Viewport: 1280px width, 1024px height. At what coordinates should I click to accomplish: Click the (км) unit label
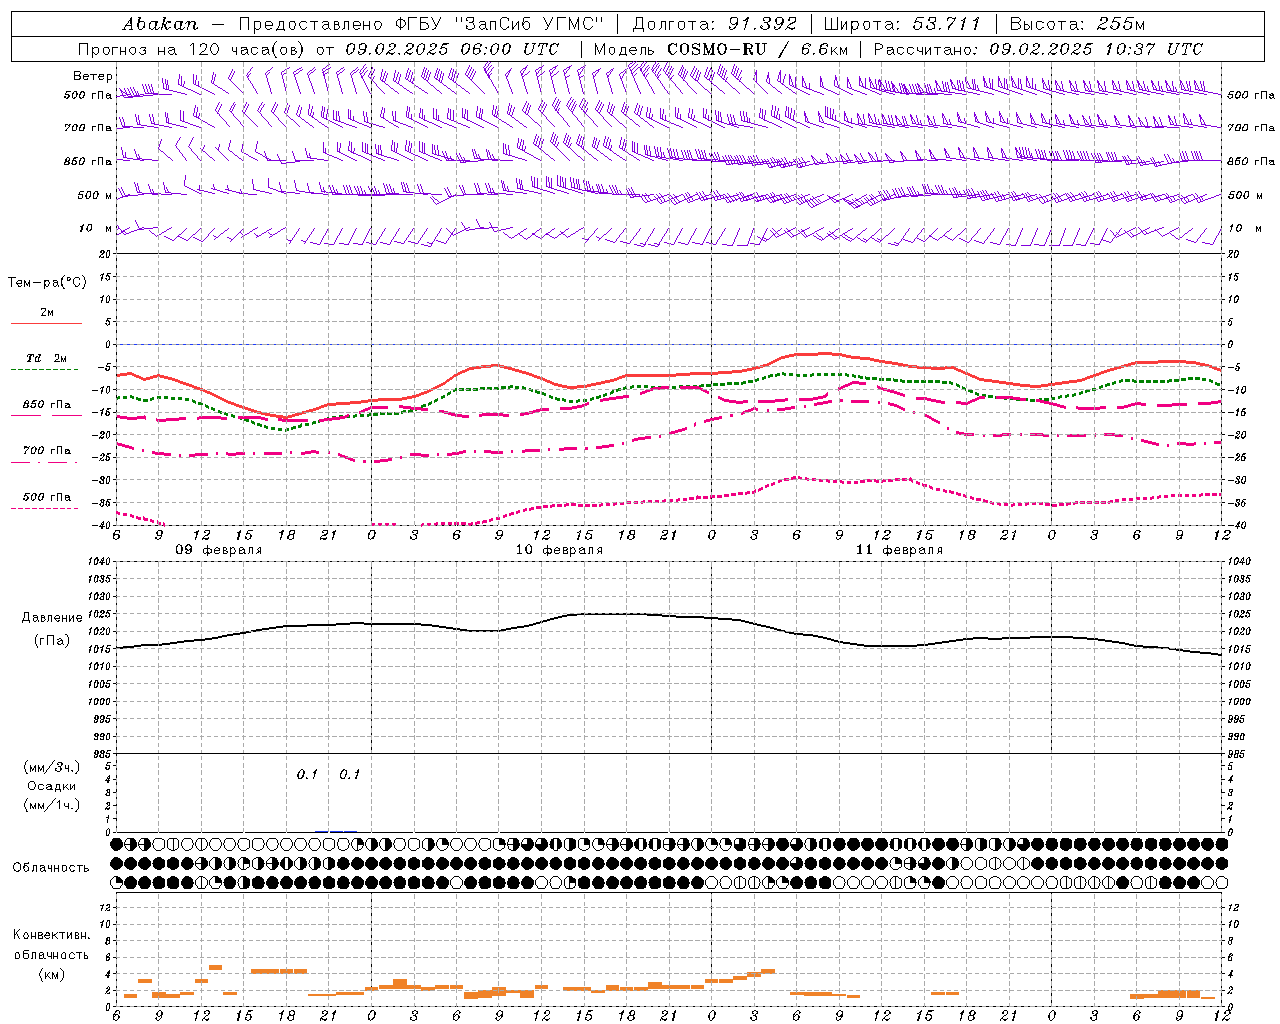point(51,974)
